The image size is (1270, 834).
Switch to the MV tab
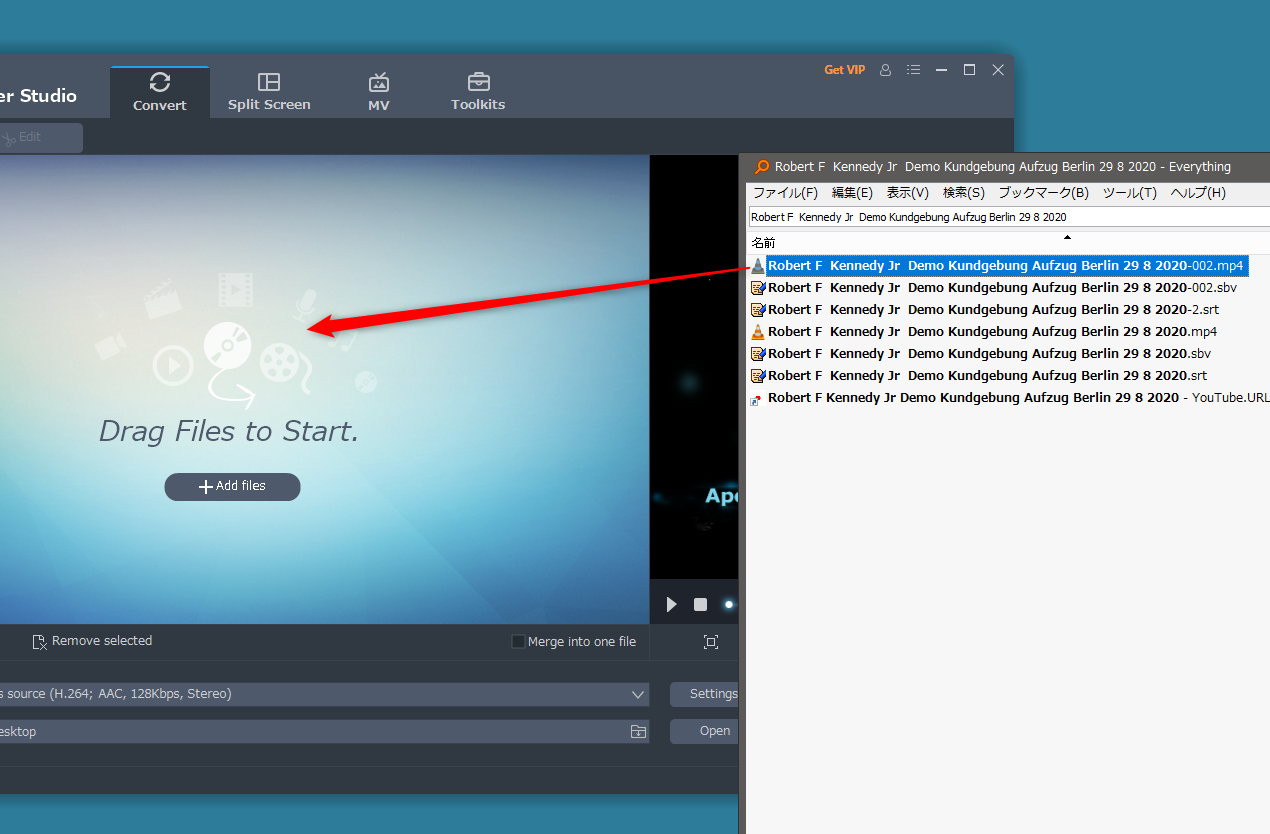point(378,92)
